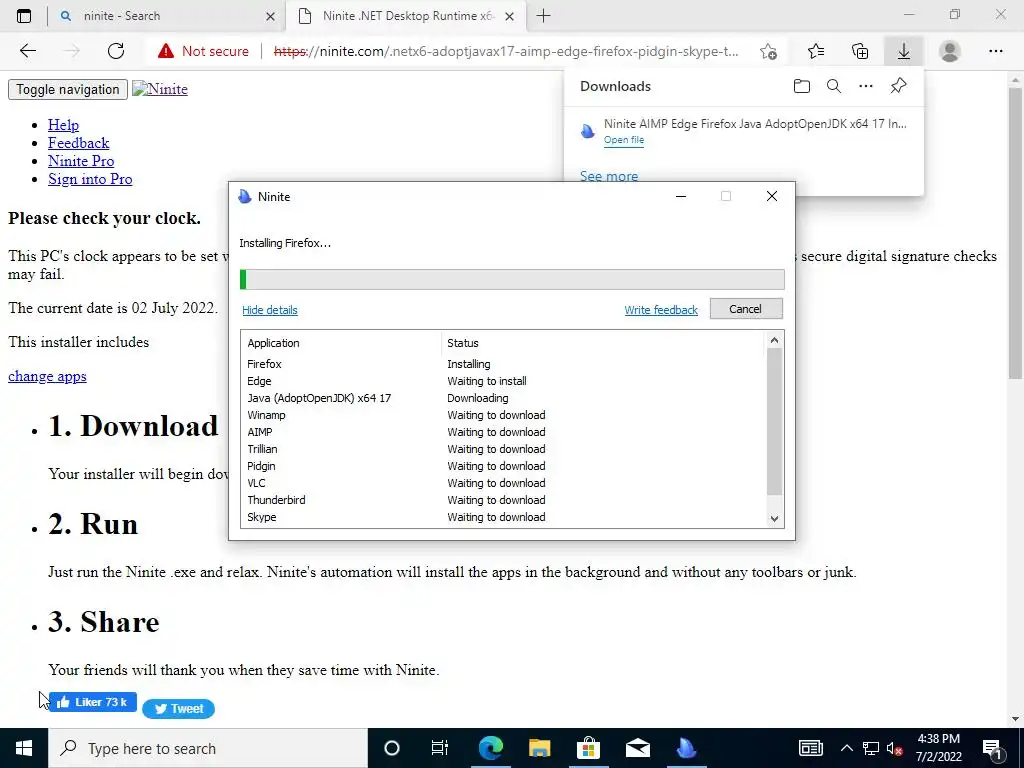This screenshot has height=768, width=1024.
Task: Click the Toggle navigation button
Action: coord(68,89)
